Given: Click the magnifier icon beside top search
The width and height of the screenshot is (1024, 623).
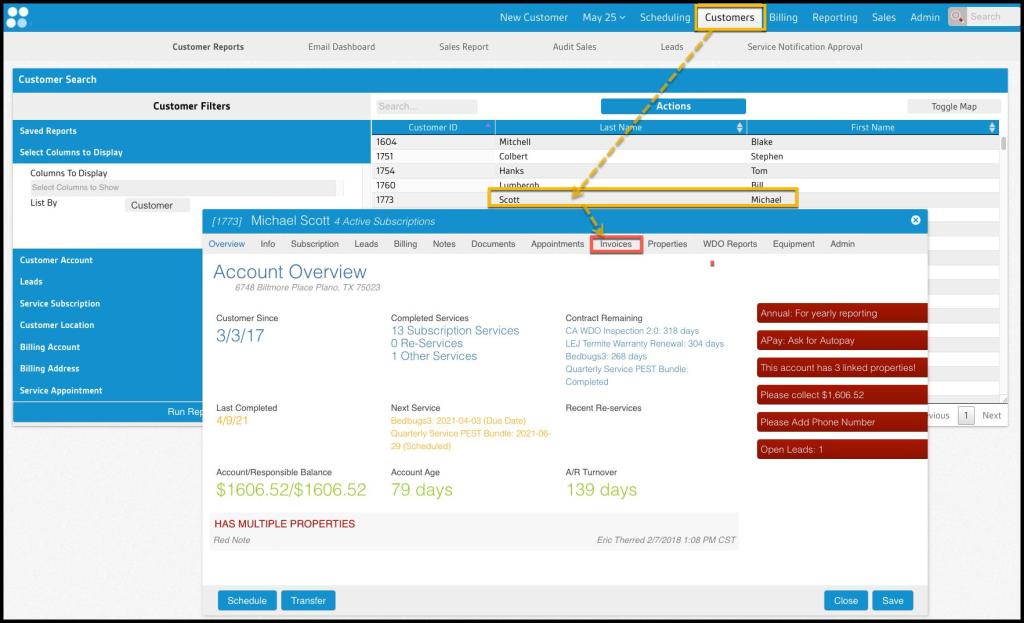Looking at the screenshot, I should click(x=957, y=17).
